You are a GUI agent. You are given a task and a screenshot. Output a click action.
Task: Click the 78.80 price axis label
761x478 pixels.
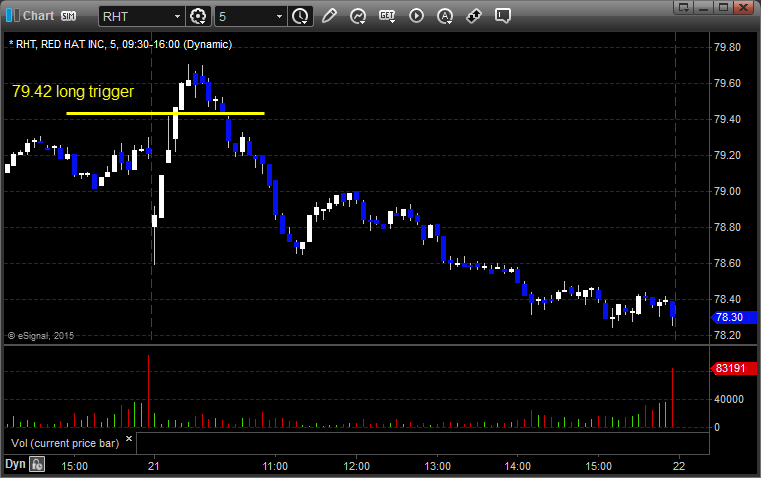point(728,227)
